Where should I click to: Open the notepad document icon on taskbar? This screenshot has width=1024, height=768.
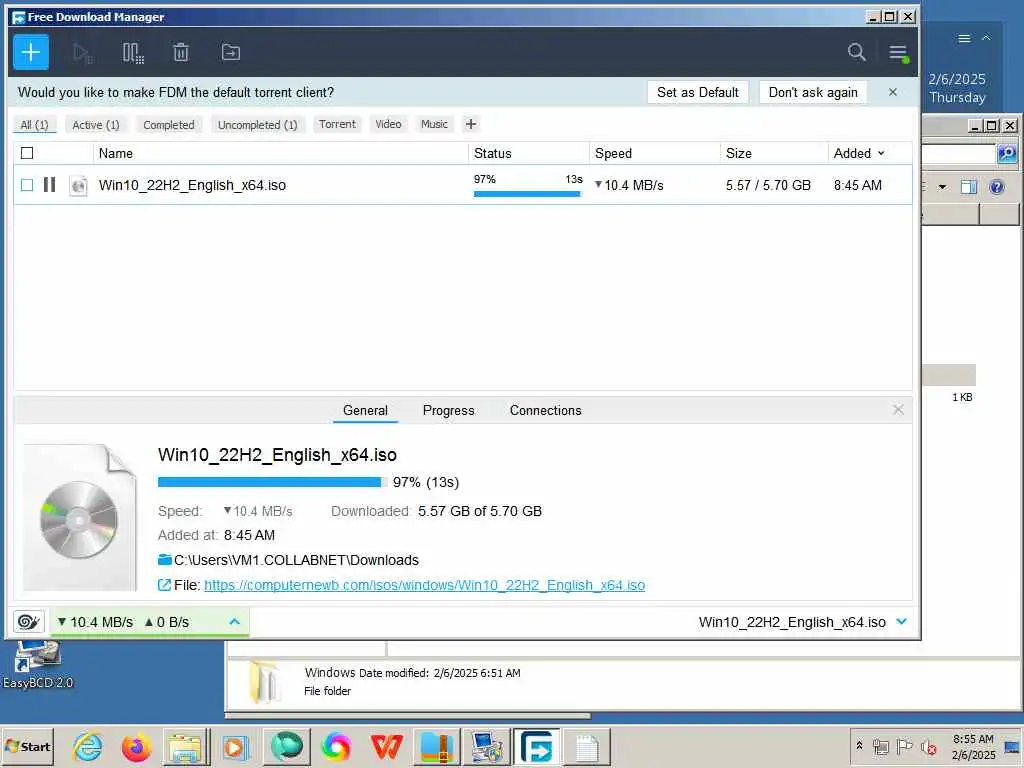586,746
